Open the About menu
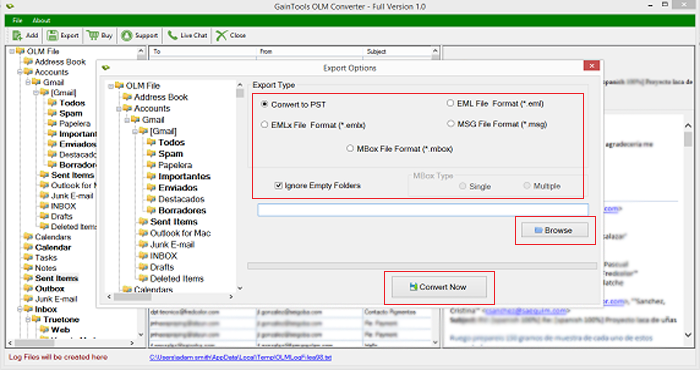Viewport: 700px width, 370px height. pos(41,20)
